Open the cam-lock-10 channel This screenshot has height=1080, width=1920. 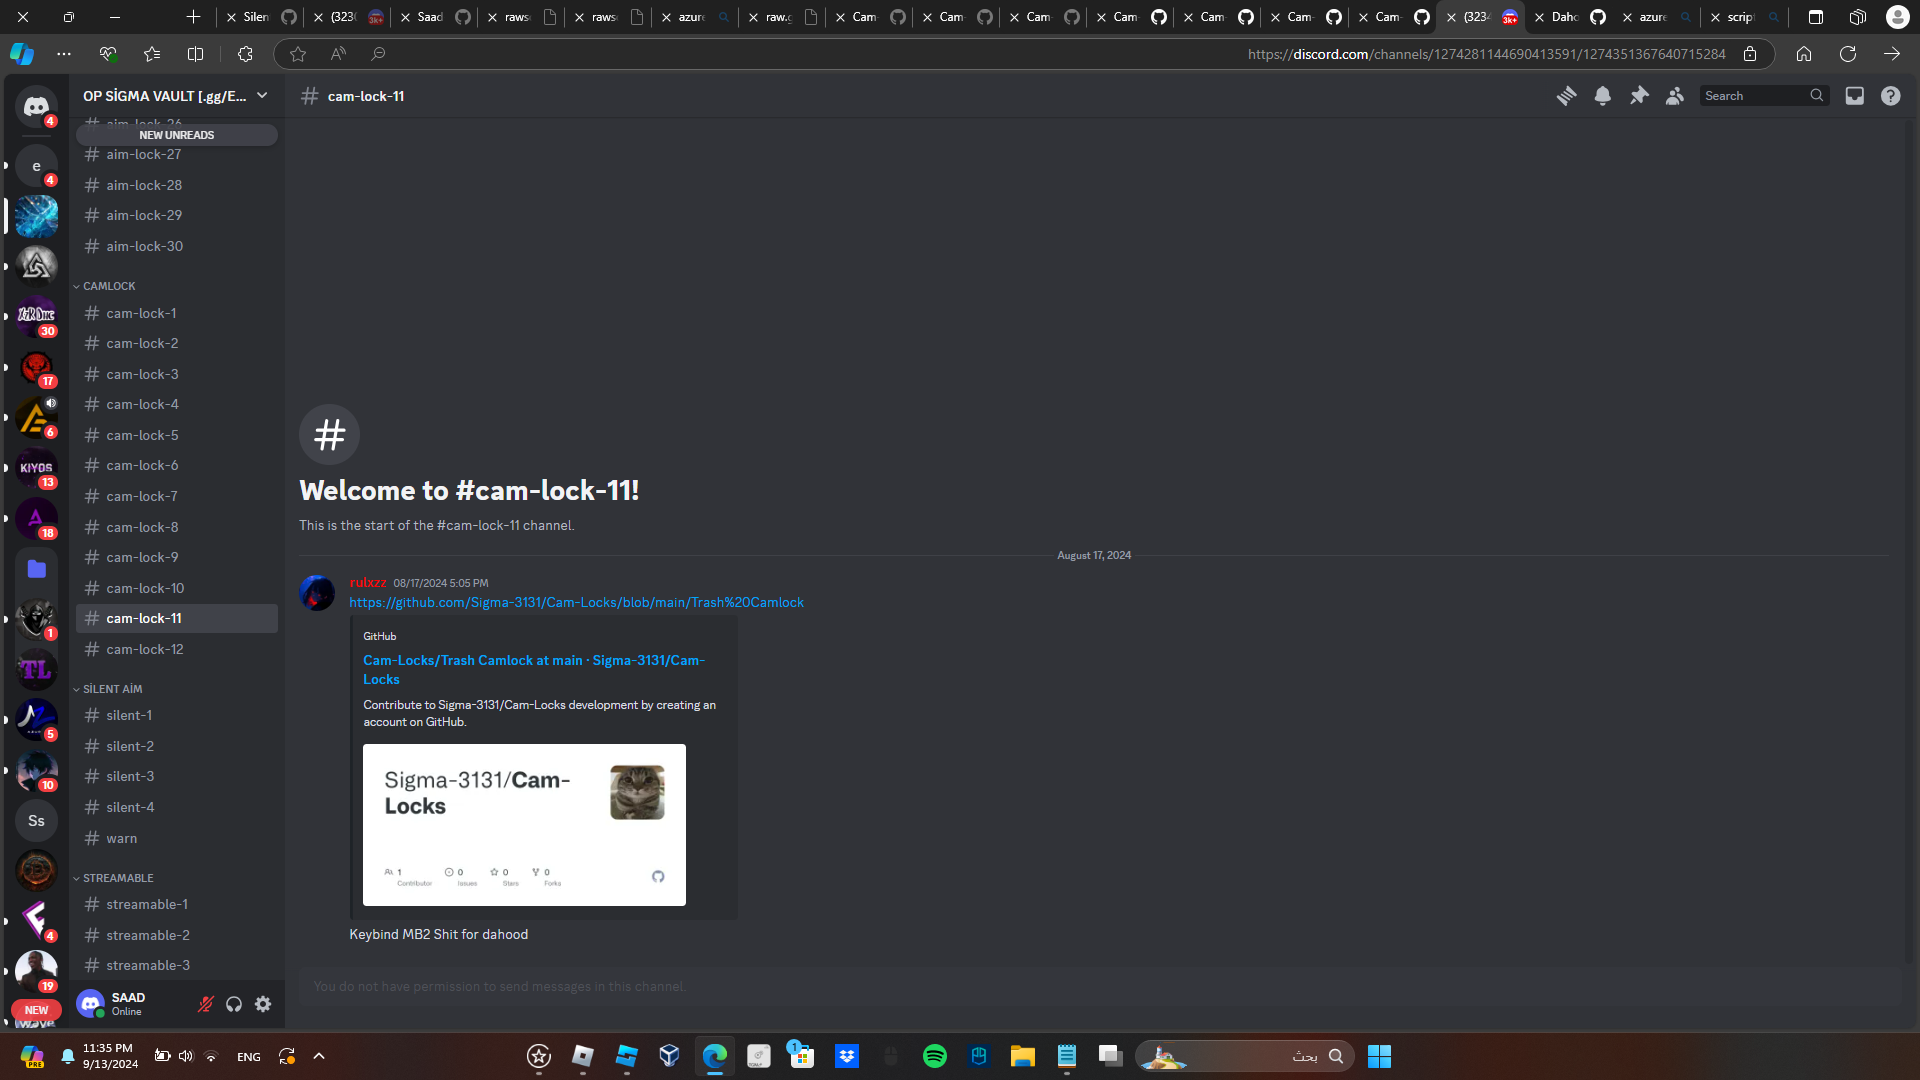tap(177, 588)
